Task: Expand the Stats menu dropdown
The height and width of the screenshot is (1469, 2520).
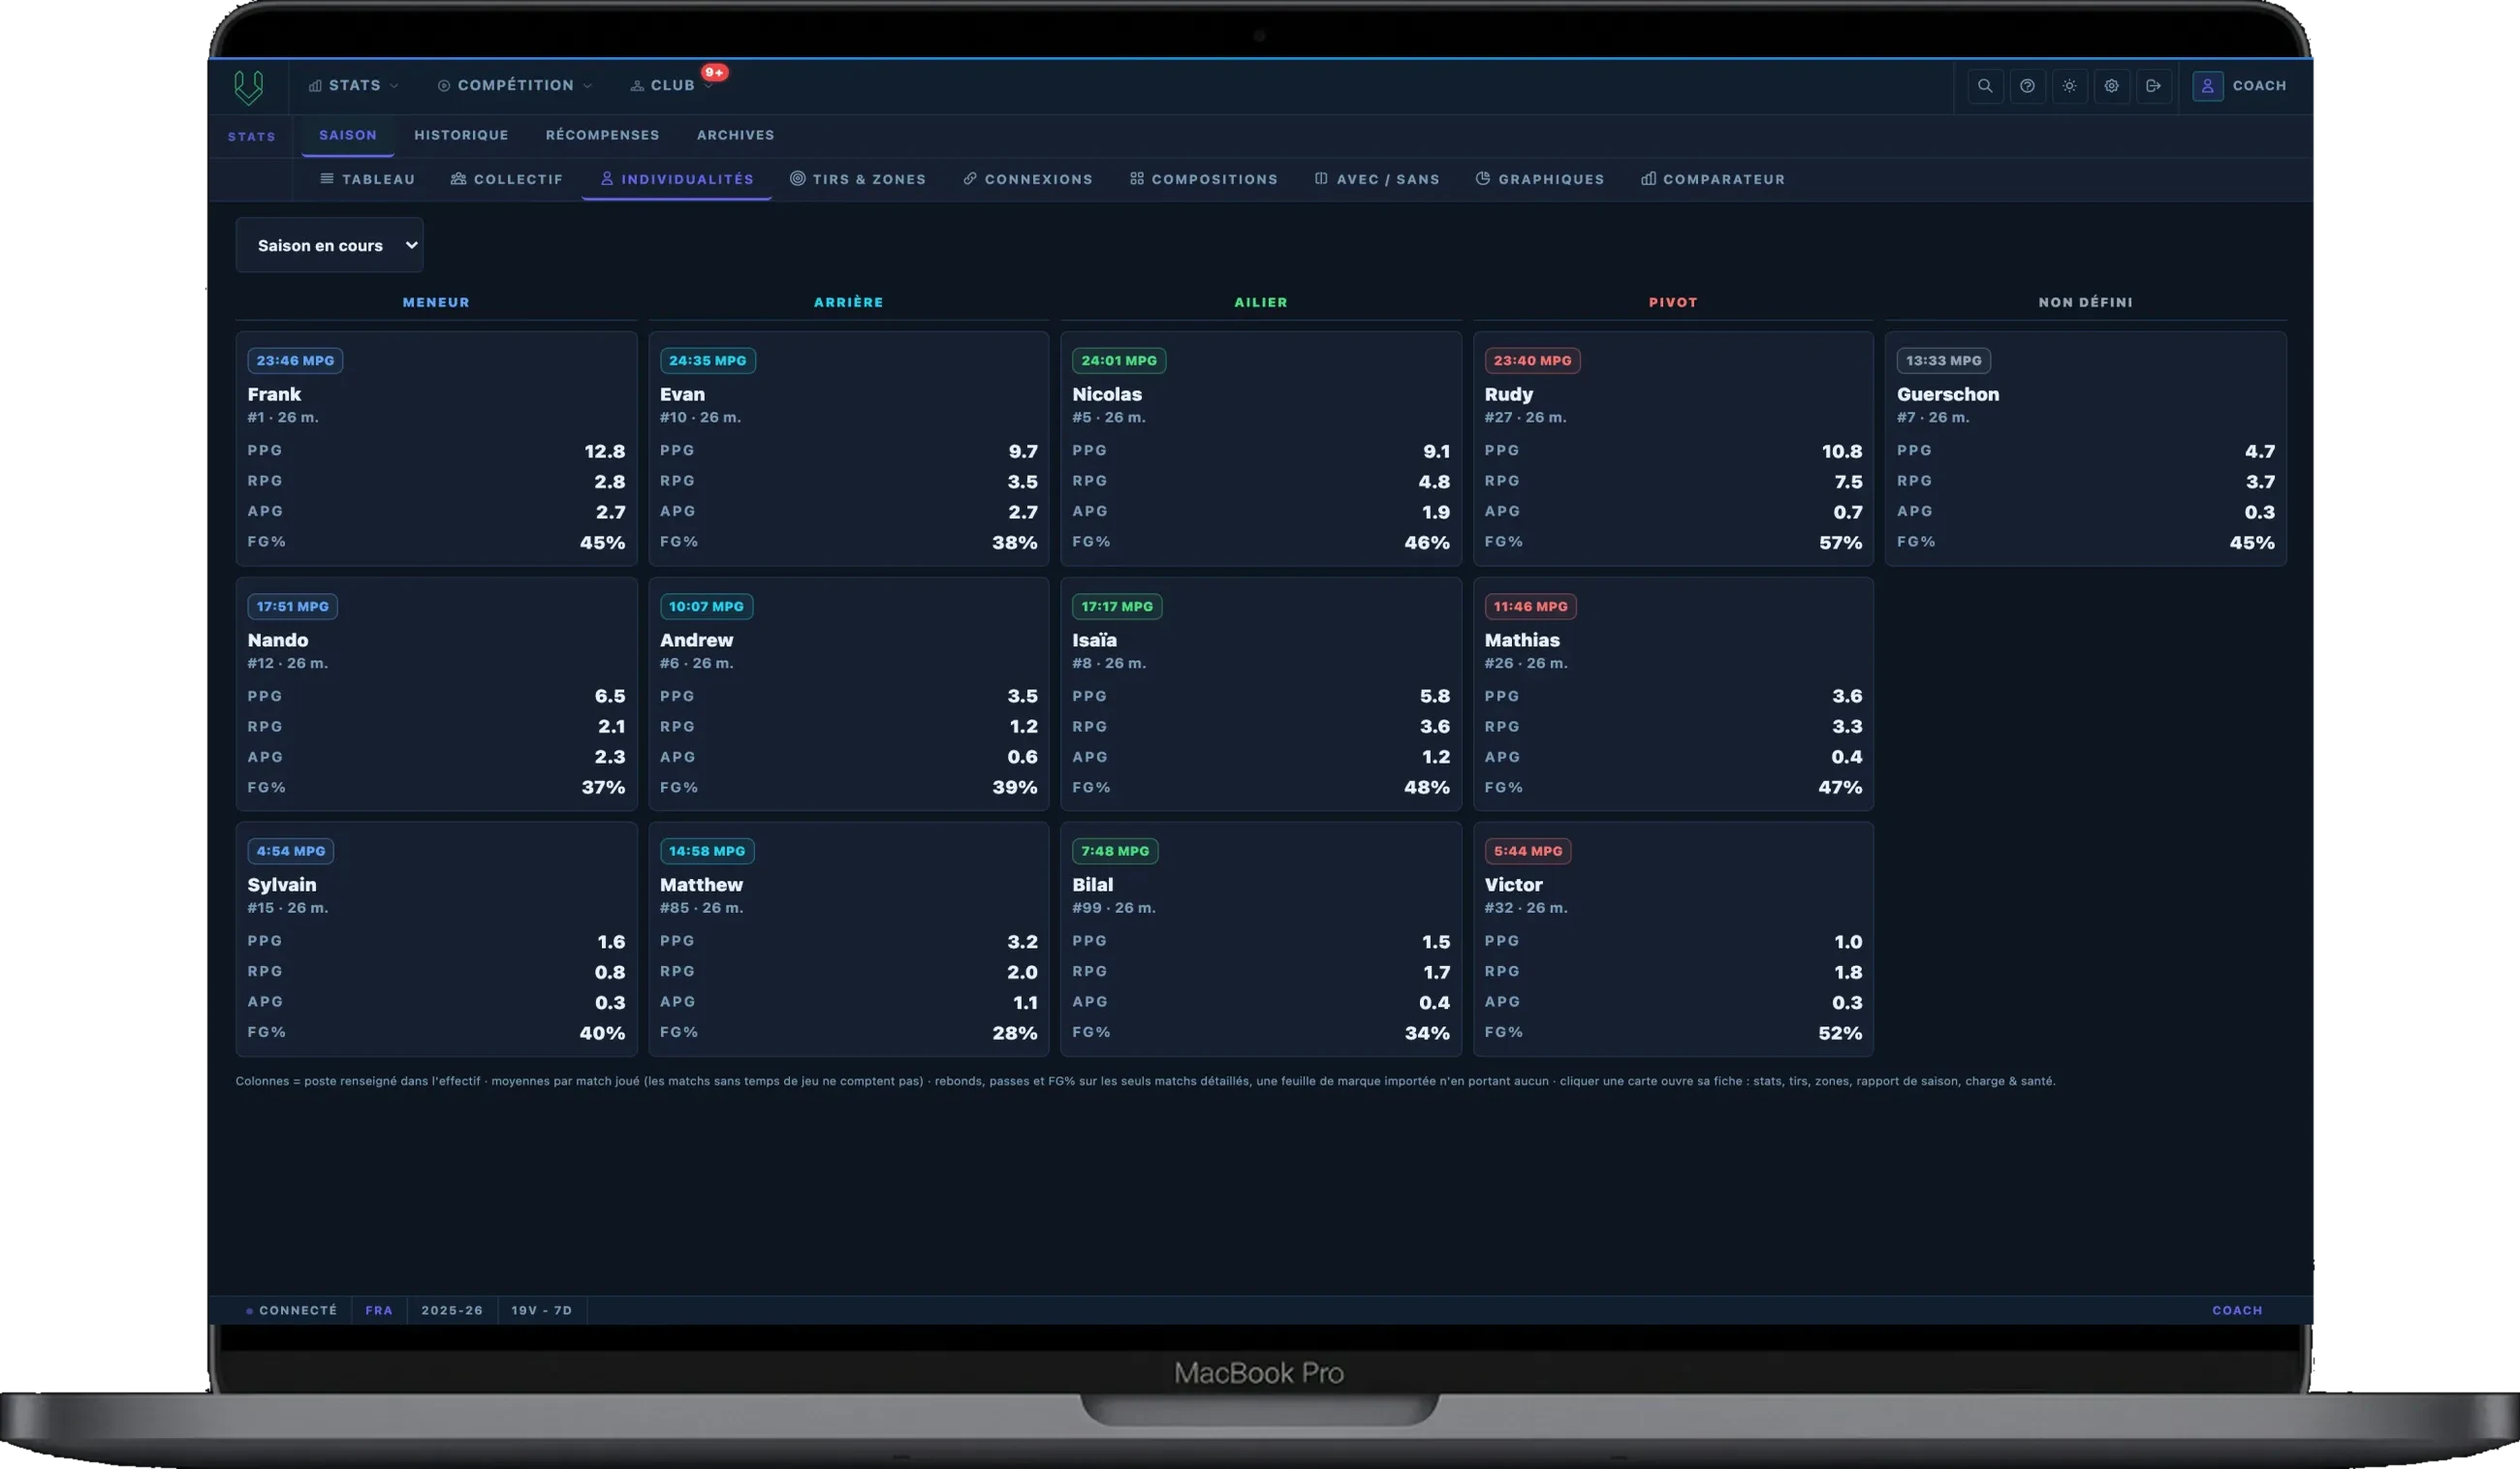Action: click(x=354, y=86)
